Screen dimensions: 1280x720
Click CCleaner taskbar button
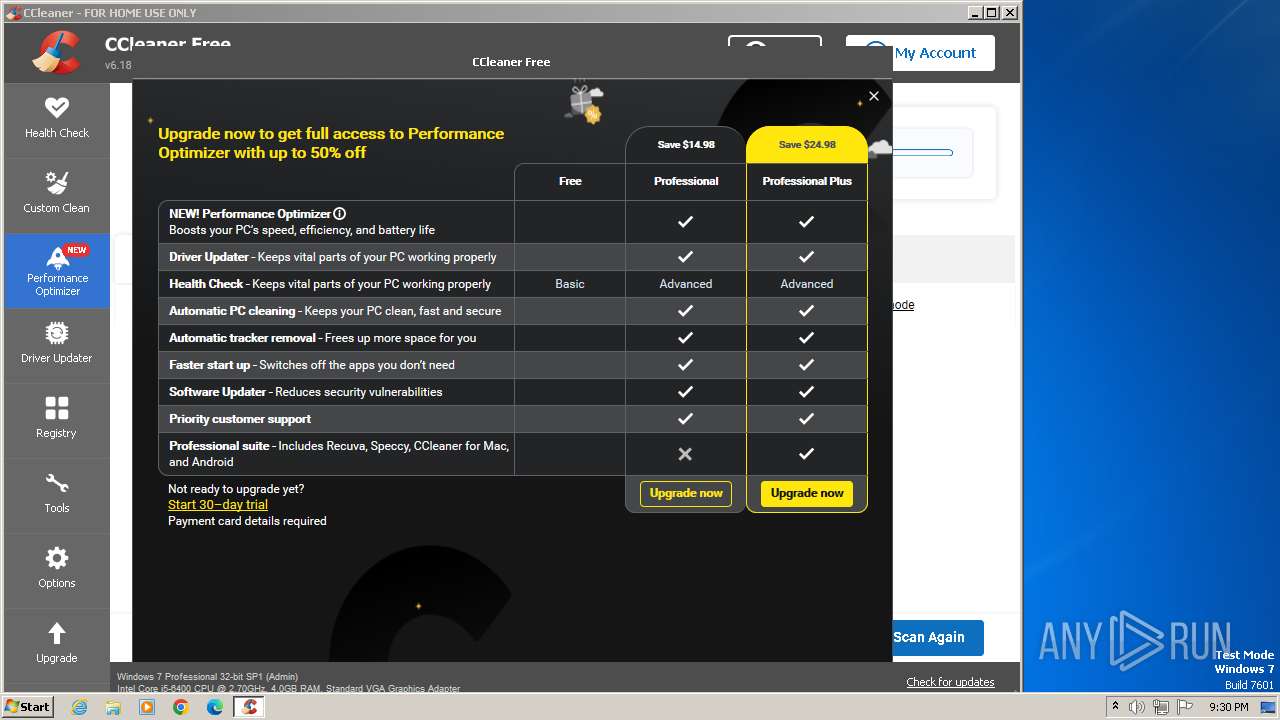pos(249,707)
